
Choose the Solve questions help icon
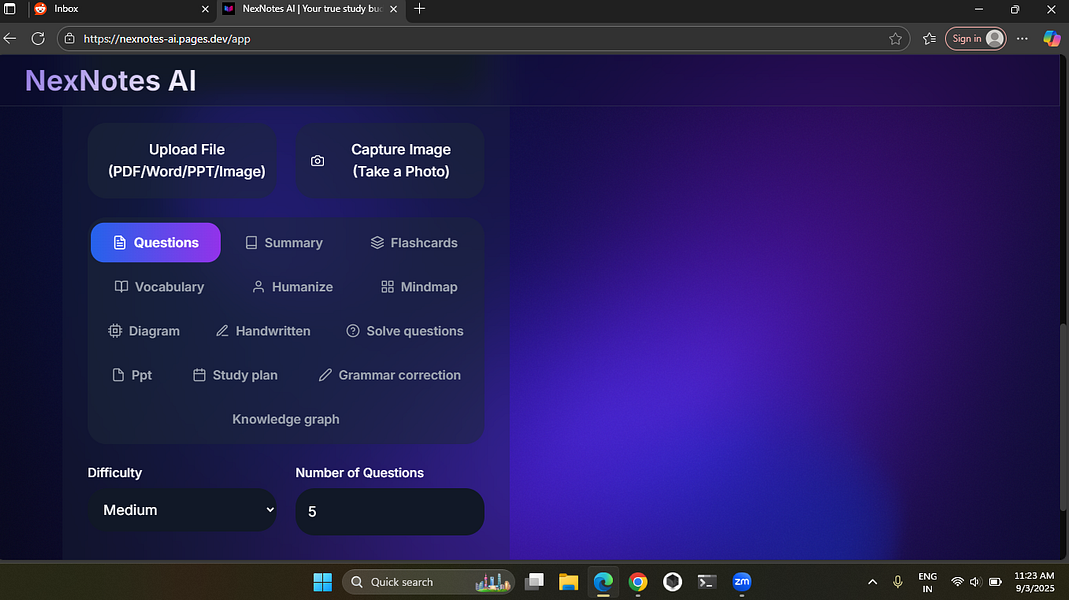pyautogui.click(x=352, y=330)
